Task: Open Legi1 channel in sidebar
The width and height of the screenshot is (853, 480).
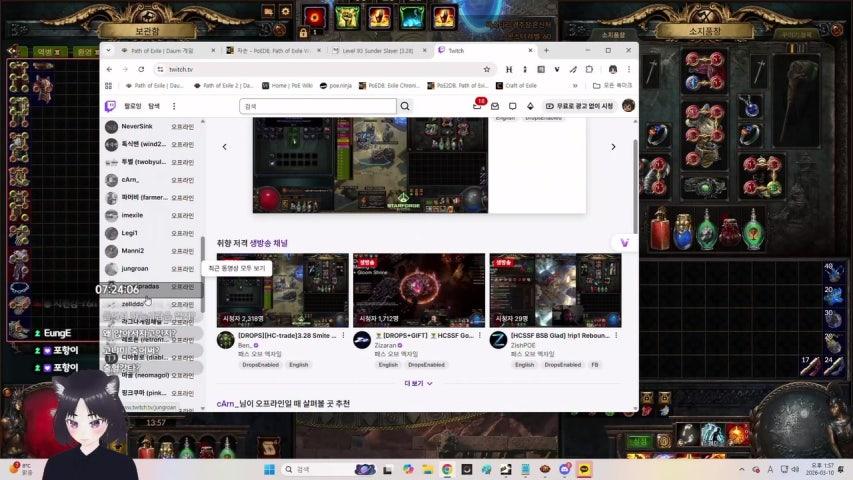Action: point(152,233)
